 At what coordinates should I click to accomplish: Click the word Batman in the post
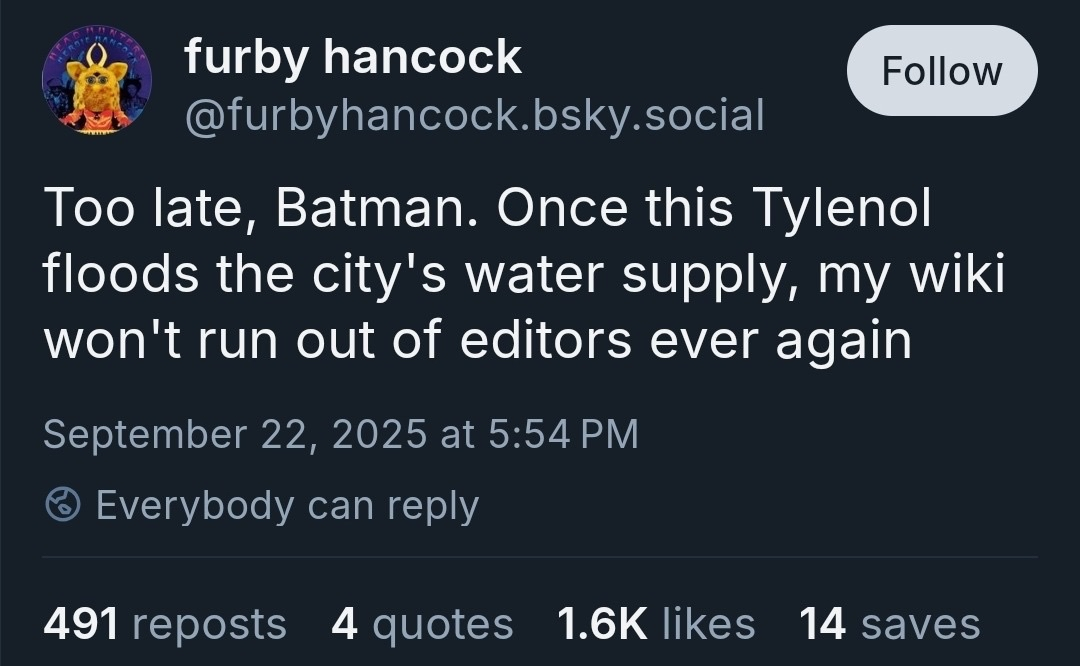click(371, 208)
